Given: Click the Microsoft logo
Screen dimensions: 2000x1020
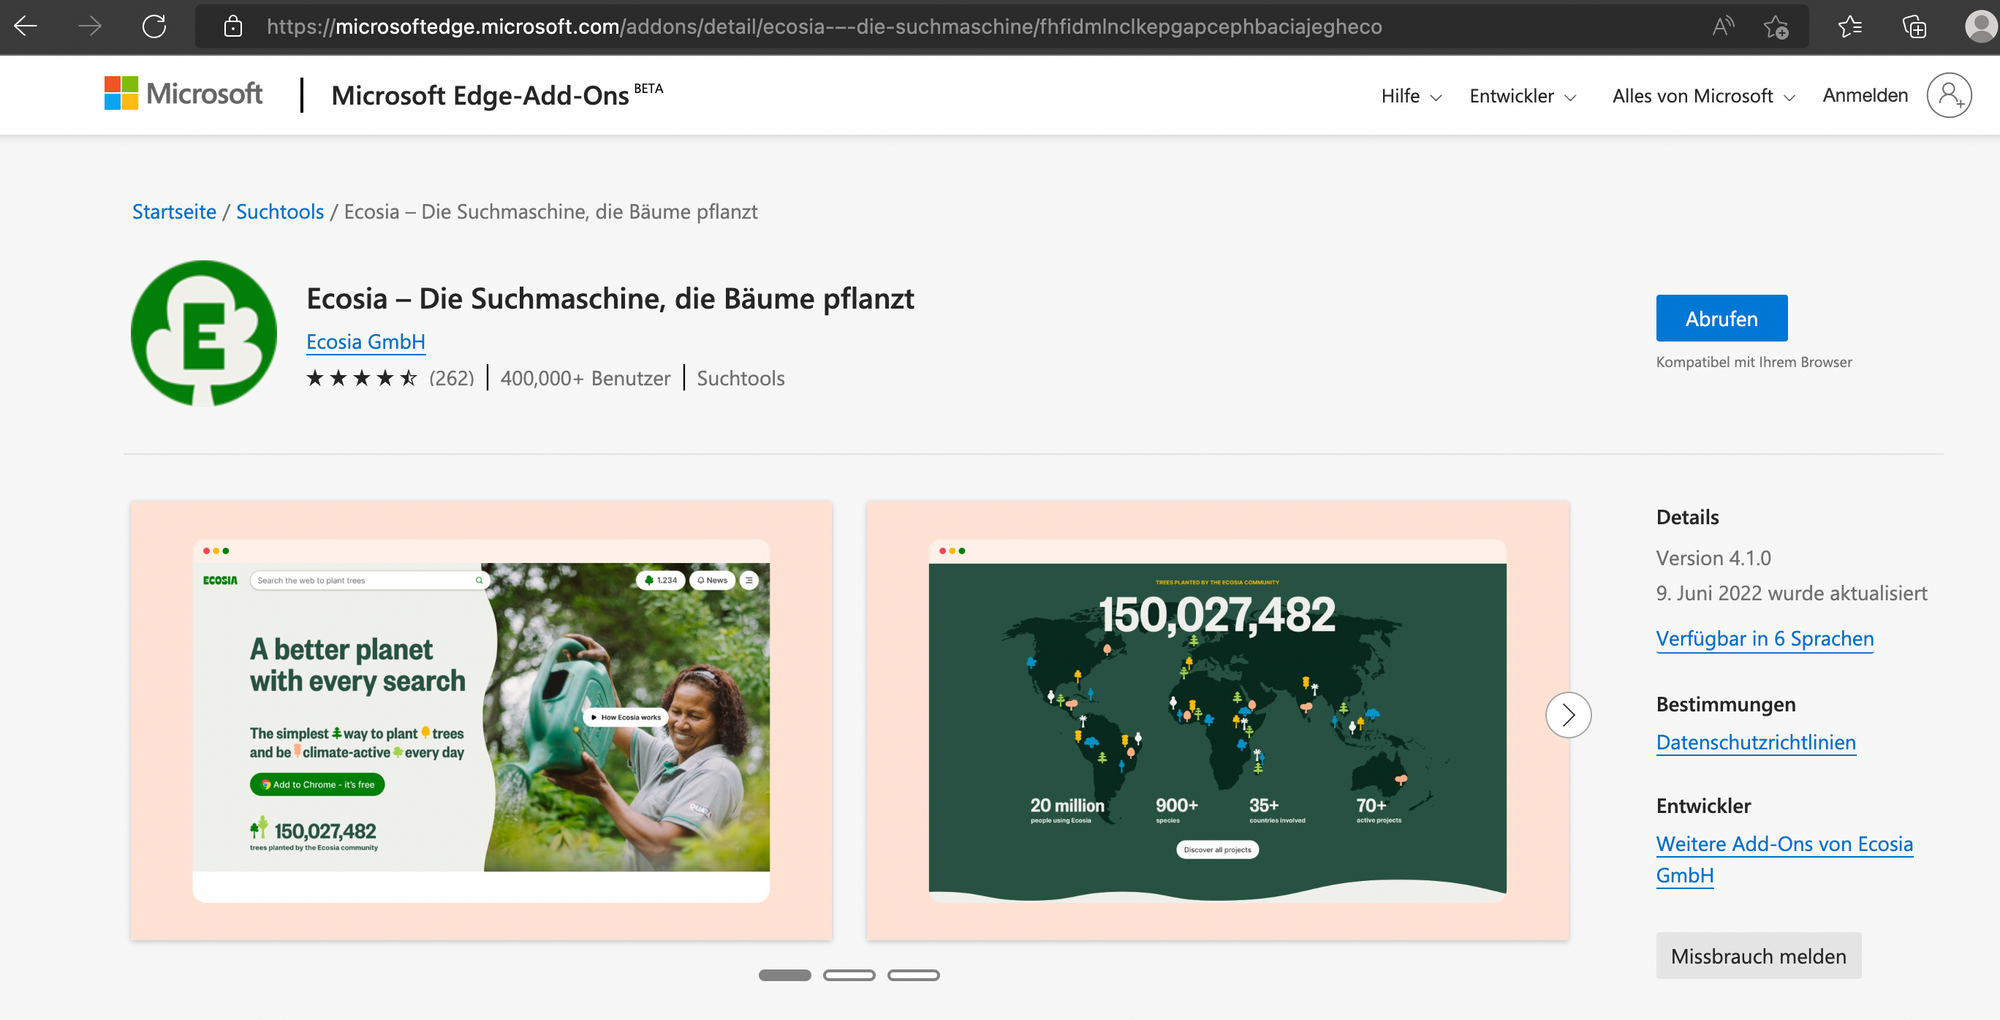Looking at the screenshot, I should pos(183,94).
